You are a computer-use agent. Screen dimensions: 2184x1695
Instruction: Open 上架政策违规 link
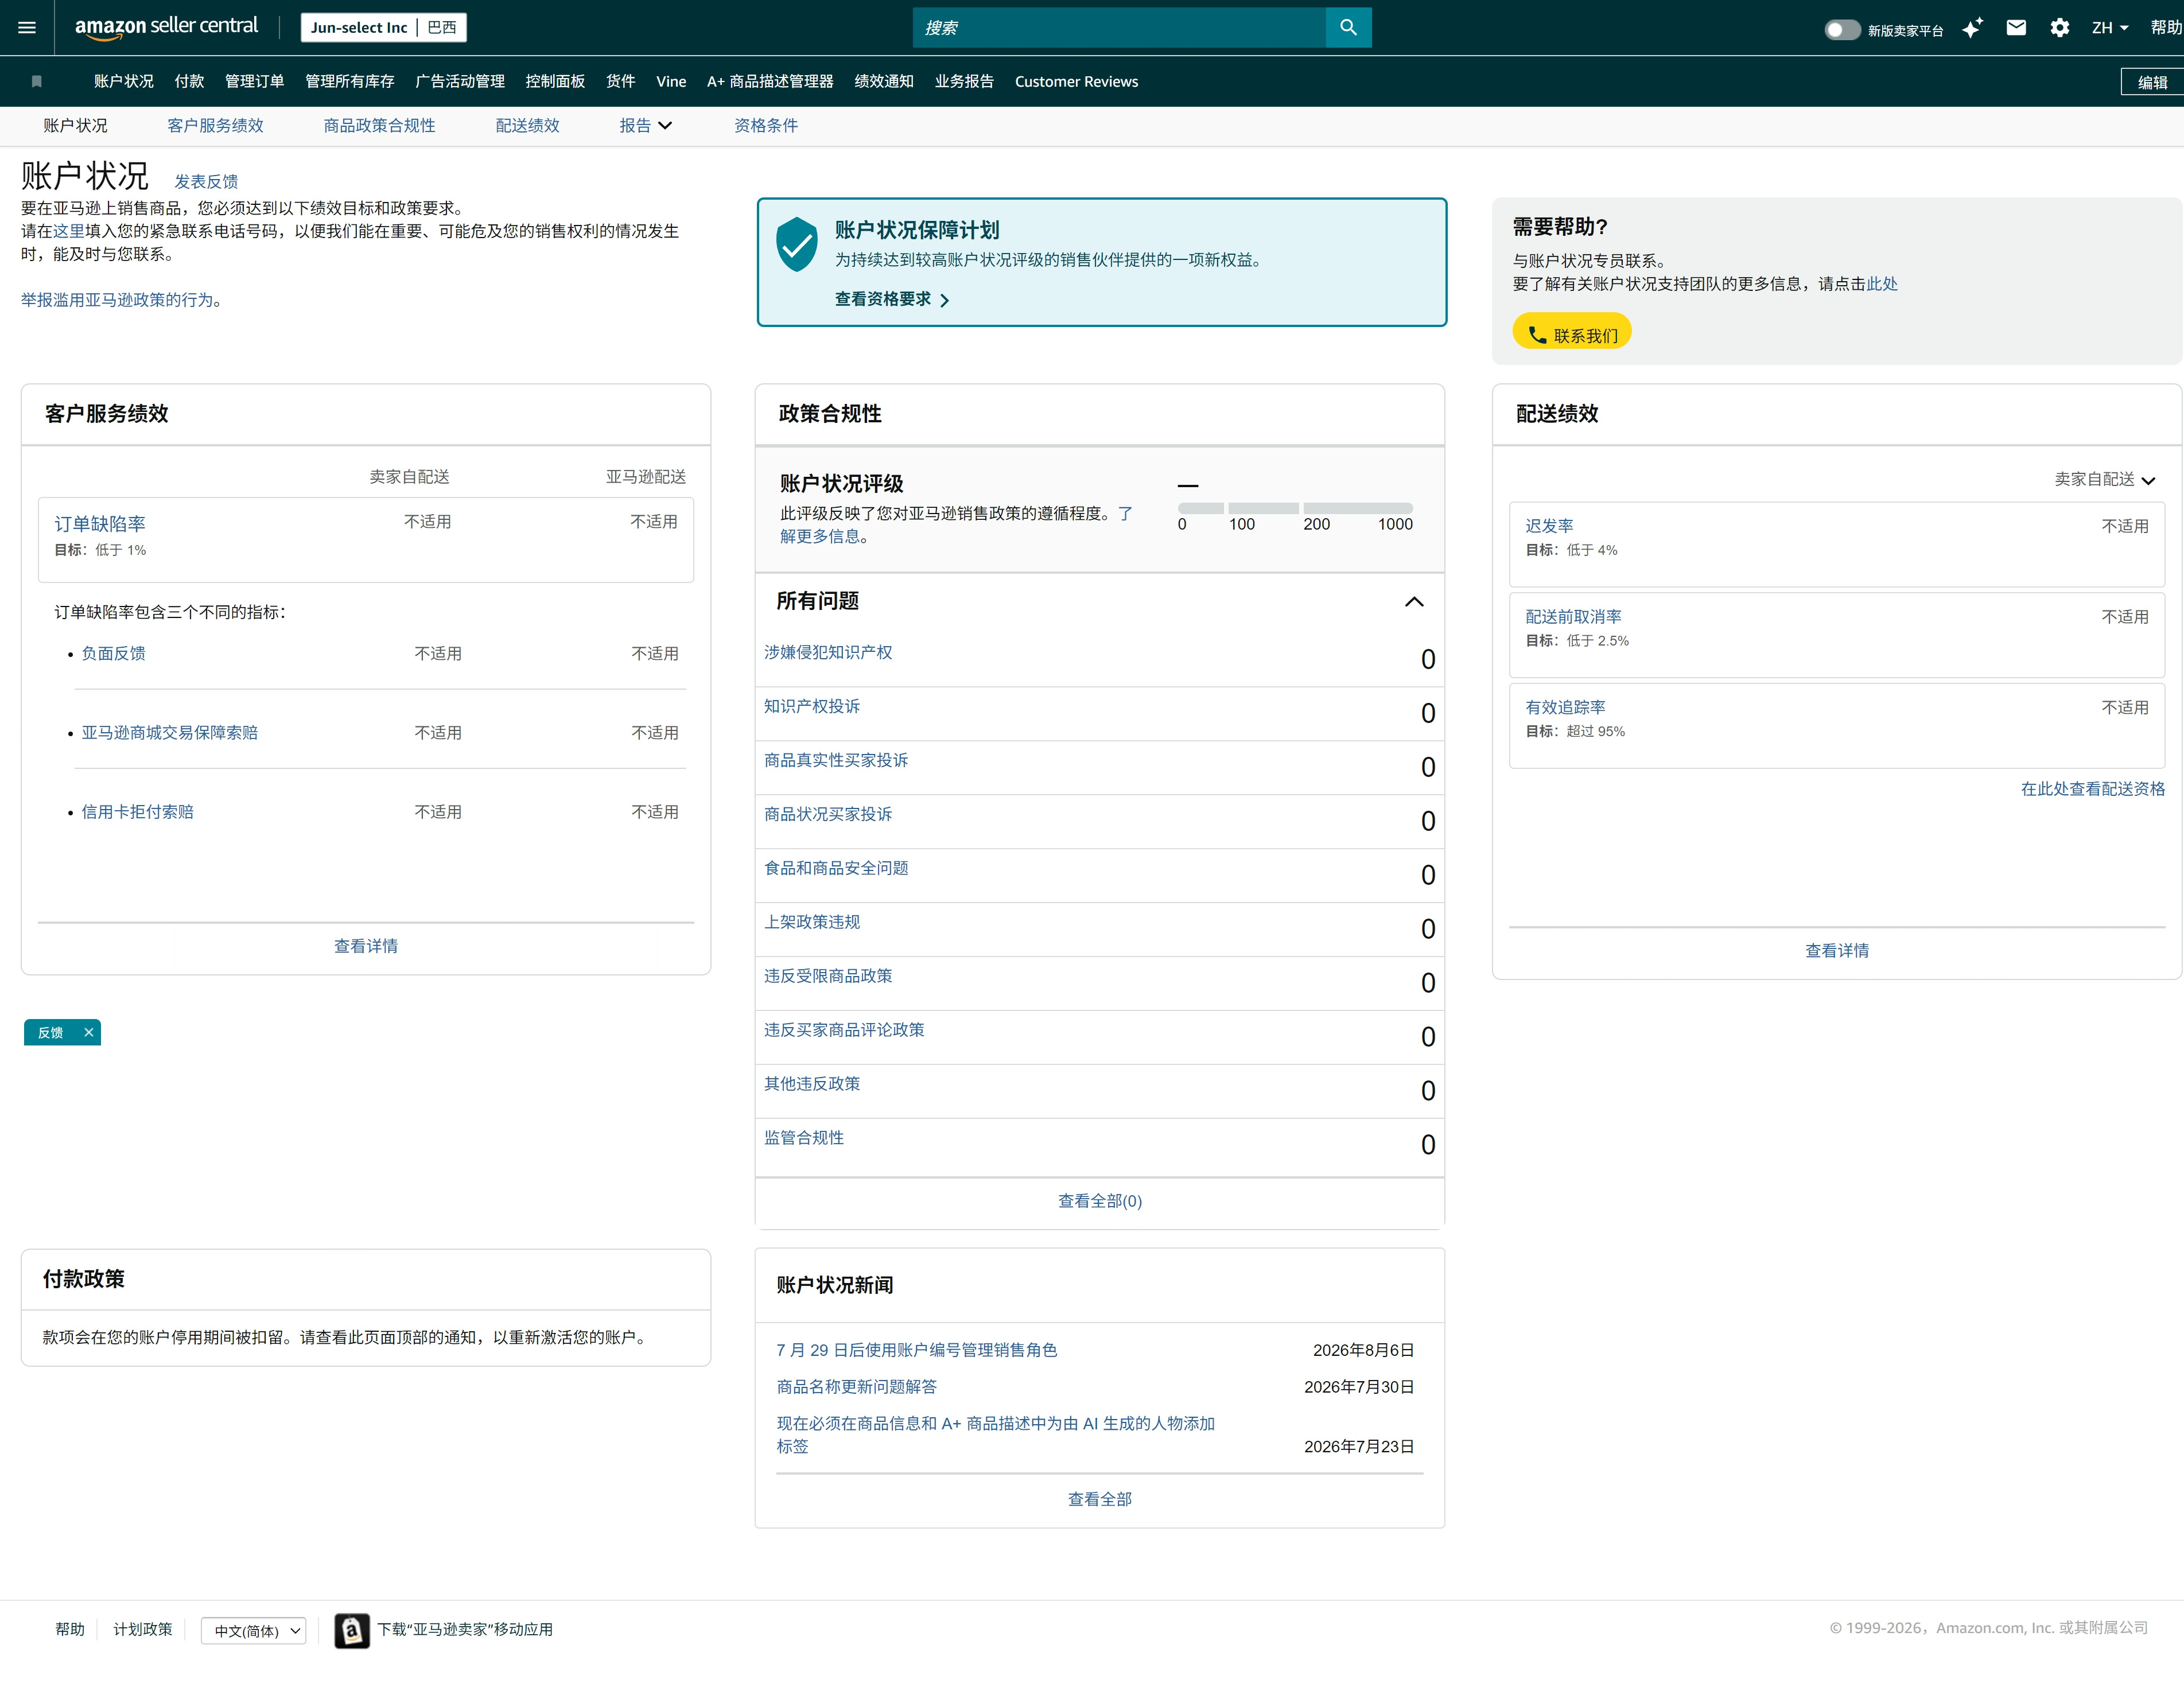[x=812, y=922]
